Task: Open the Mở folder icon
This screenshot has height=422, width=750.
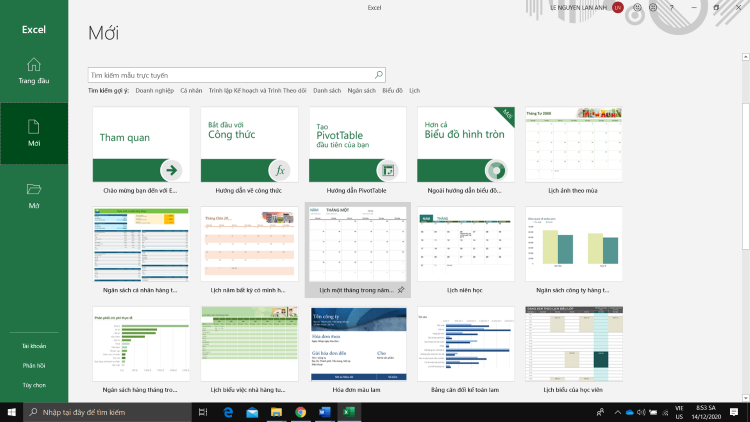Action: 33,189
